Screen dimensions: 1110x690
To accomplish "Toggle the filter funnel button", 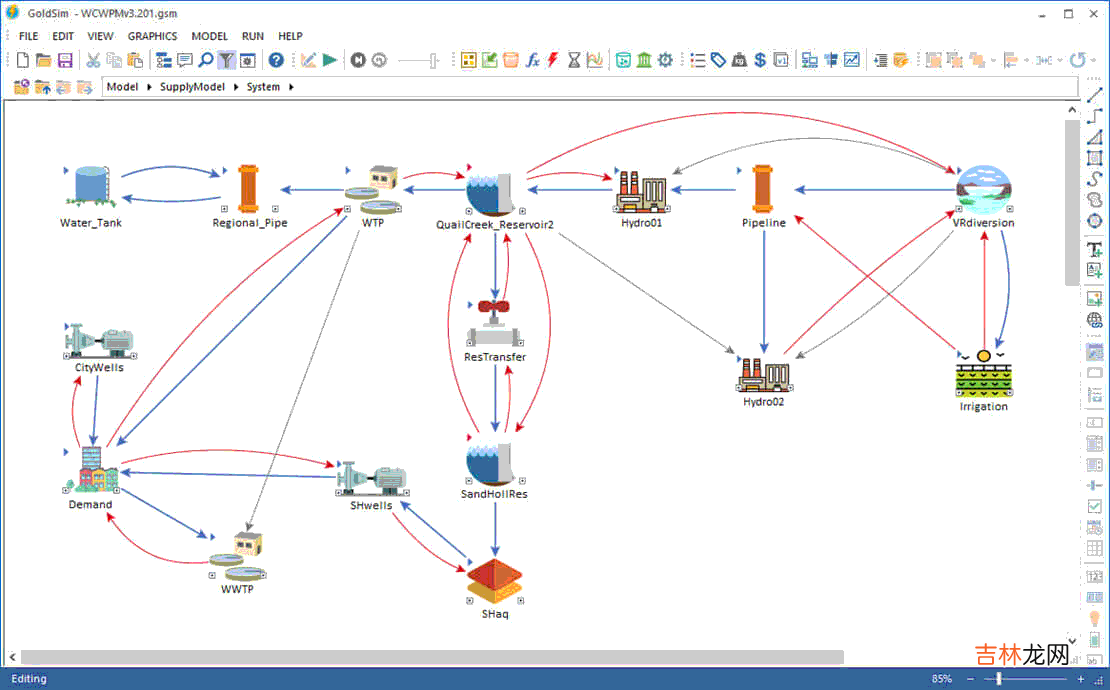I will (228, 60).
